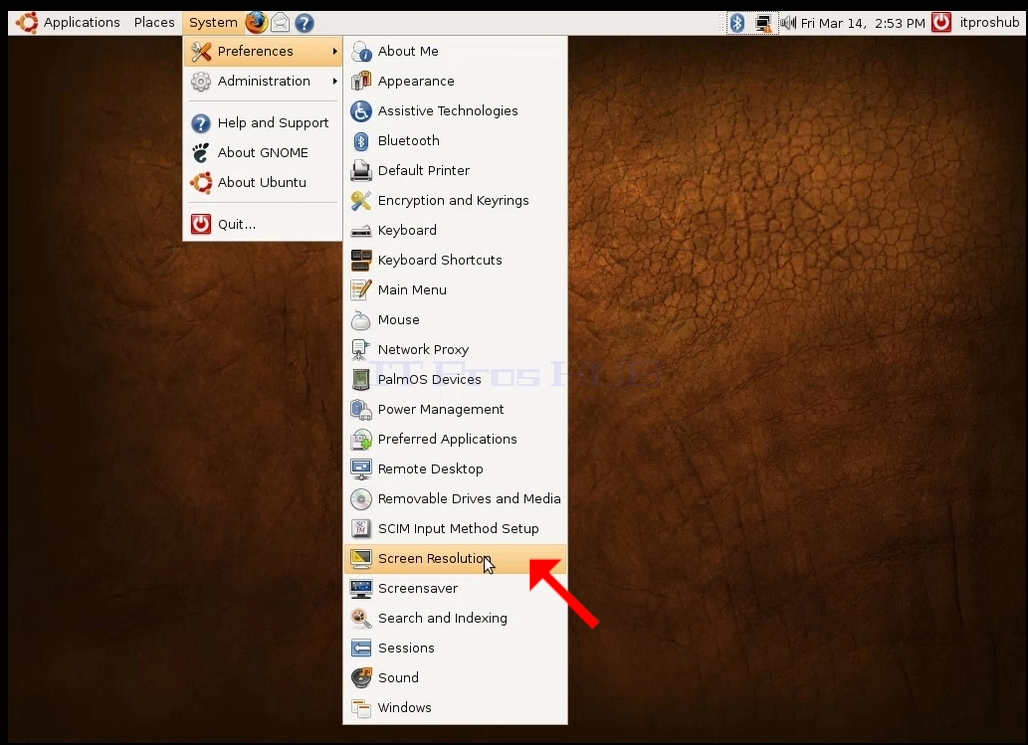Click the About Me person icon
Image resolution: width=1028 pixels, height=745 pixels.
click(x=361, y=51)
